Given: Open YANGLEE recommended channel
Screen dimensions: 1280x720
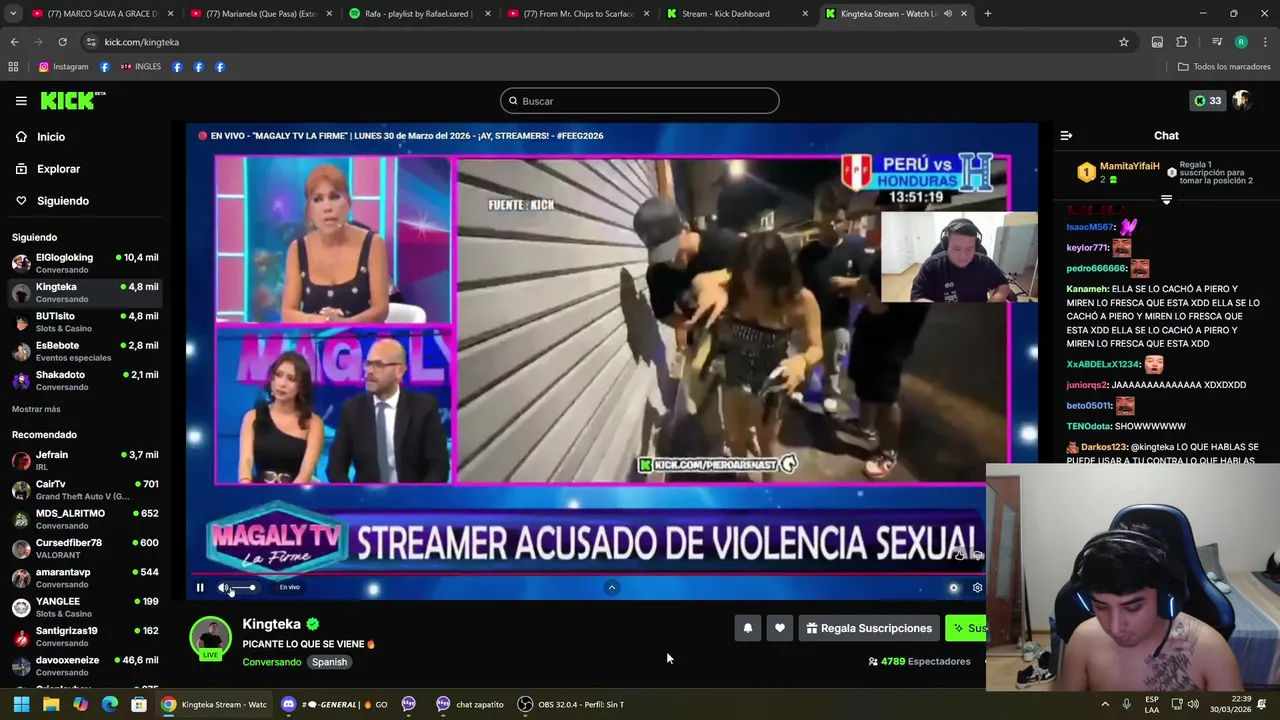Looking at the screenshot, I should [x=85, y=607].
